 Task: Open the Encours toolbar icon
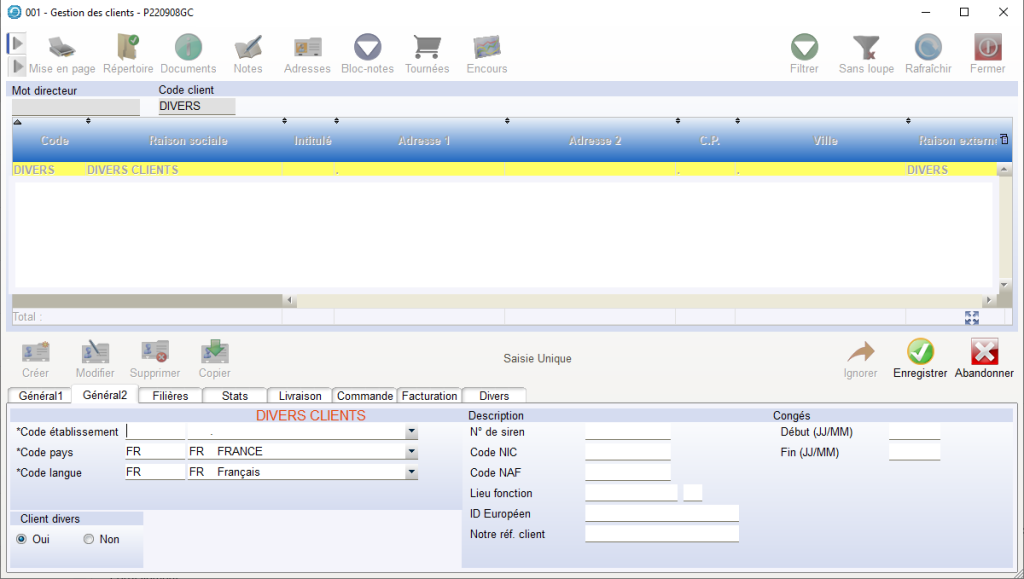click(x=487, y=48)
